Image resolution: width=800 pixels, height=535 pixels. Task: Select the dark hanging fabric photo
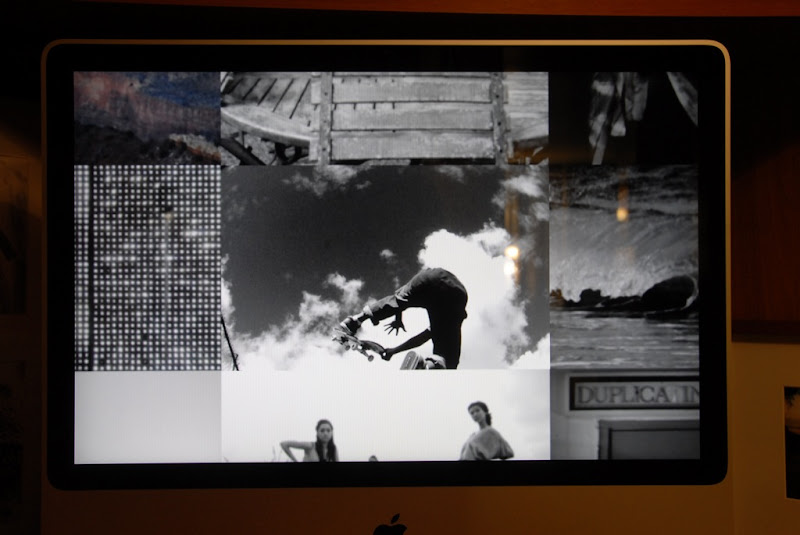(623, 118)
